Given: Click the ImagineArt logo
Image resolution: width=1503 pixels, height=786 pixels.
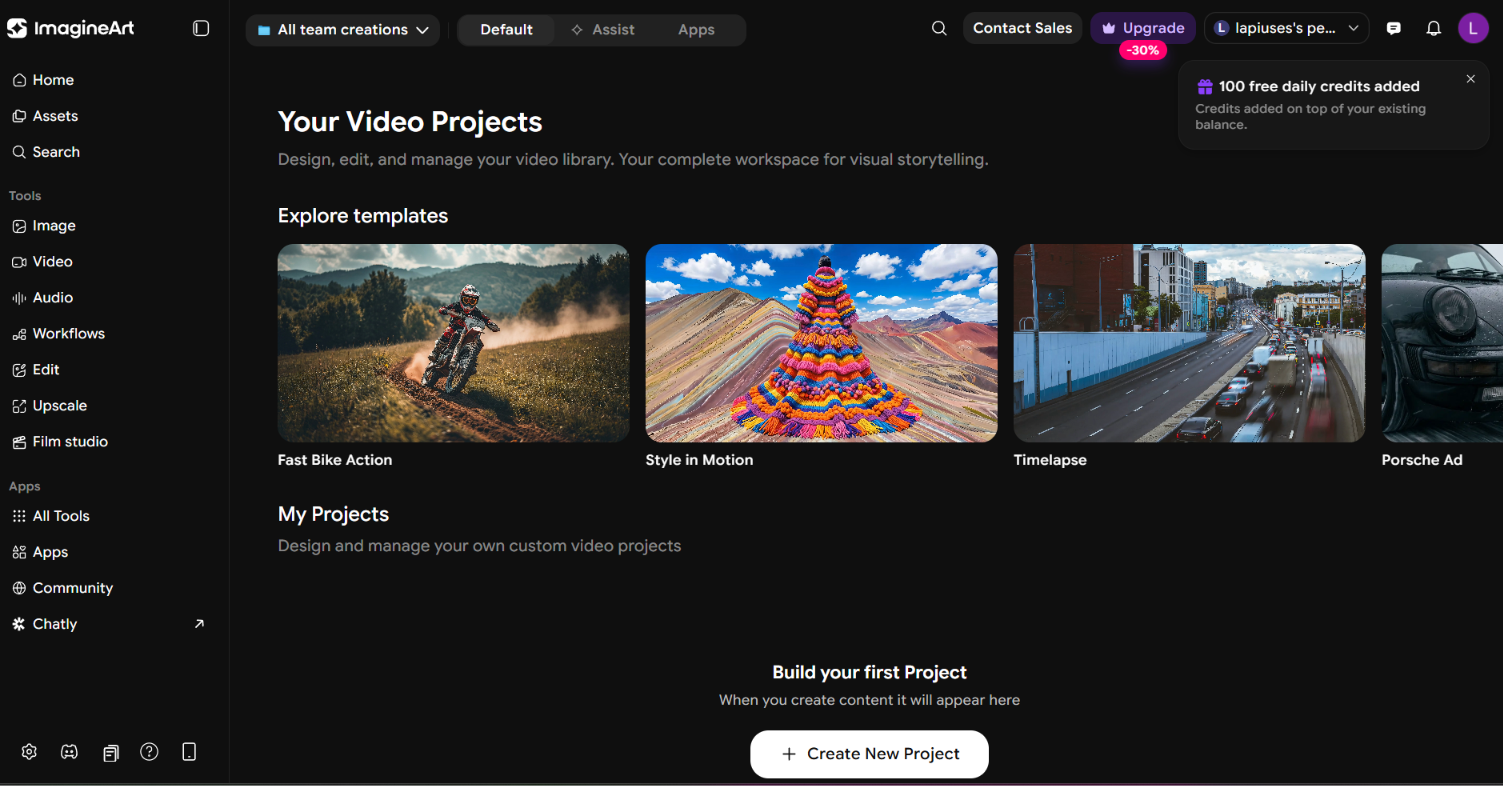Looking at the screenshot, I should coord(70,28).
